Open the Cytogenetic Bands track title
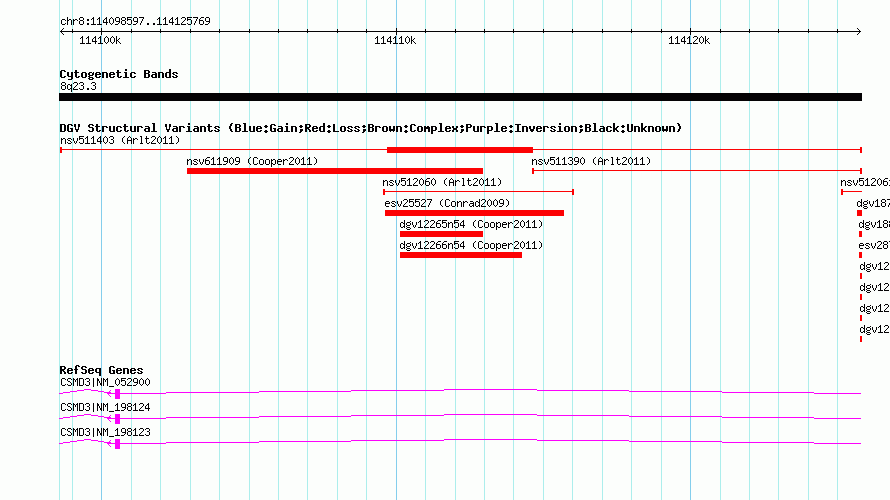 pos(119,74)
